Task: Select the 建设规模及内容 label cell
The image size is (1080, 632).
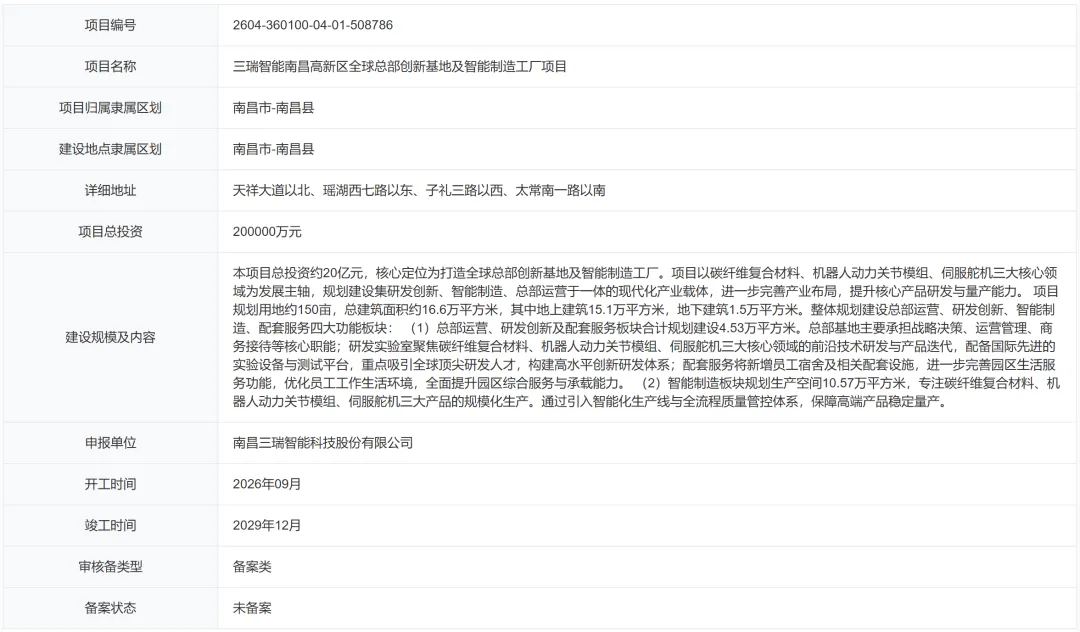Action: point(110,337)
